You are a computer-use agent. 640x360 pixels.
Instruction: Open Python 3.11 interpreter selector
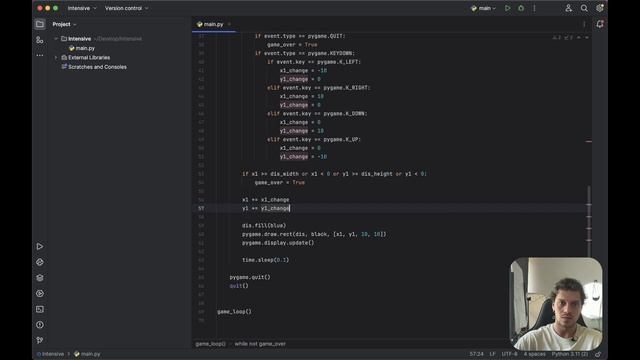pos(570,354)
